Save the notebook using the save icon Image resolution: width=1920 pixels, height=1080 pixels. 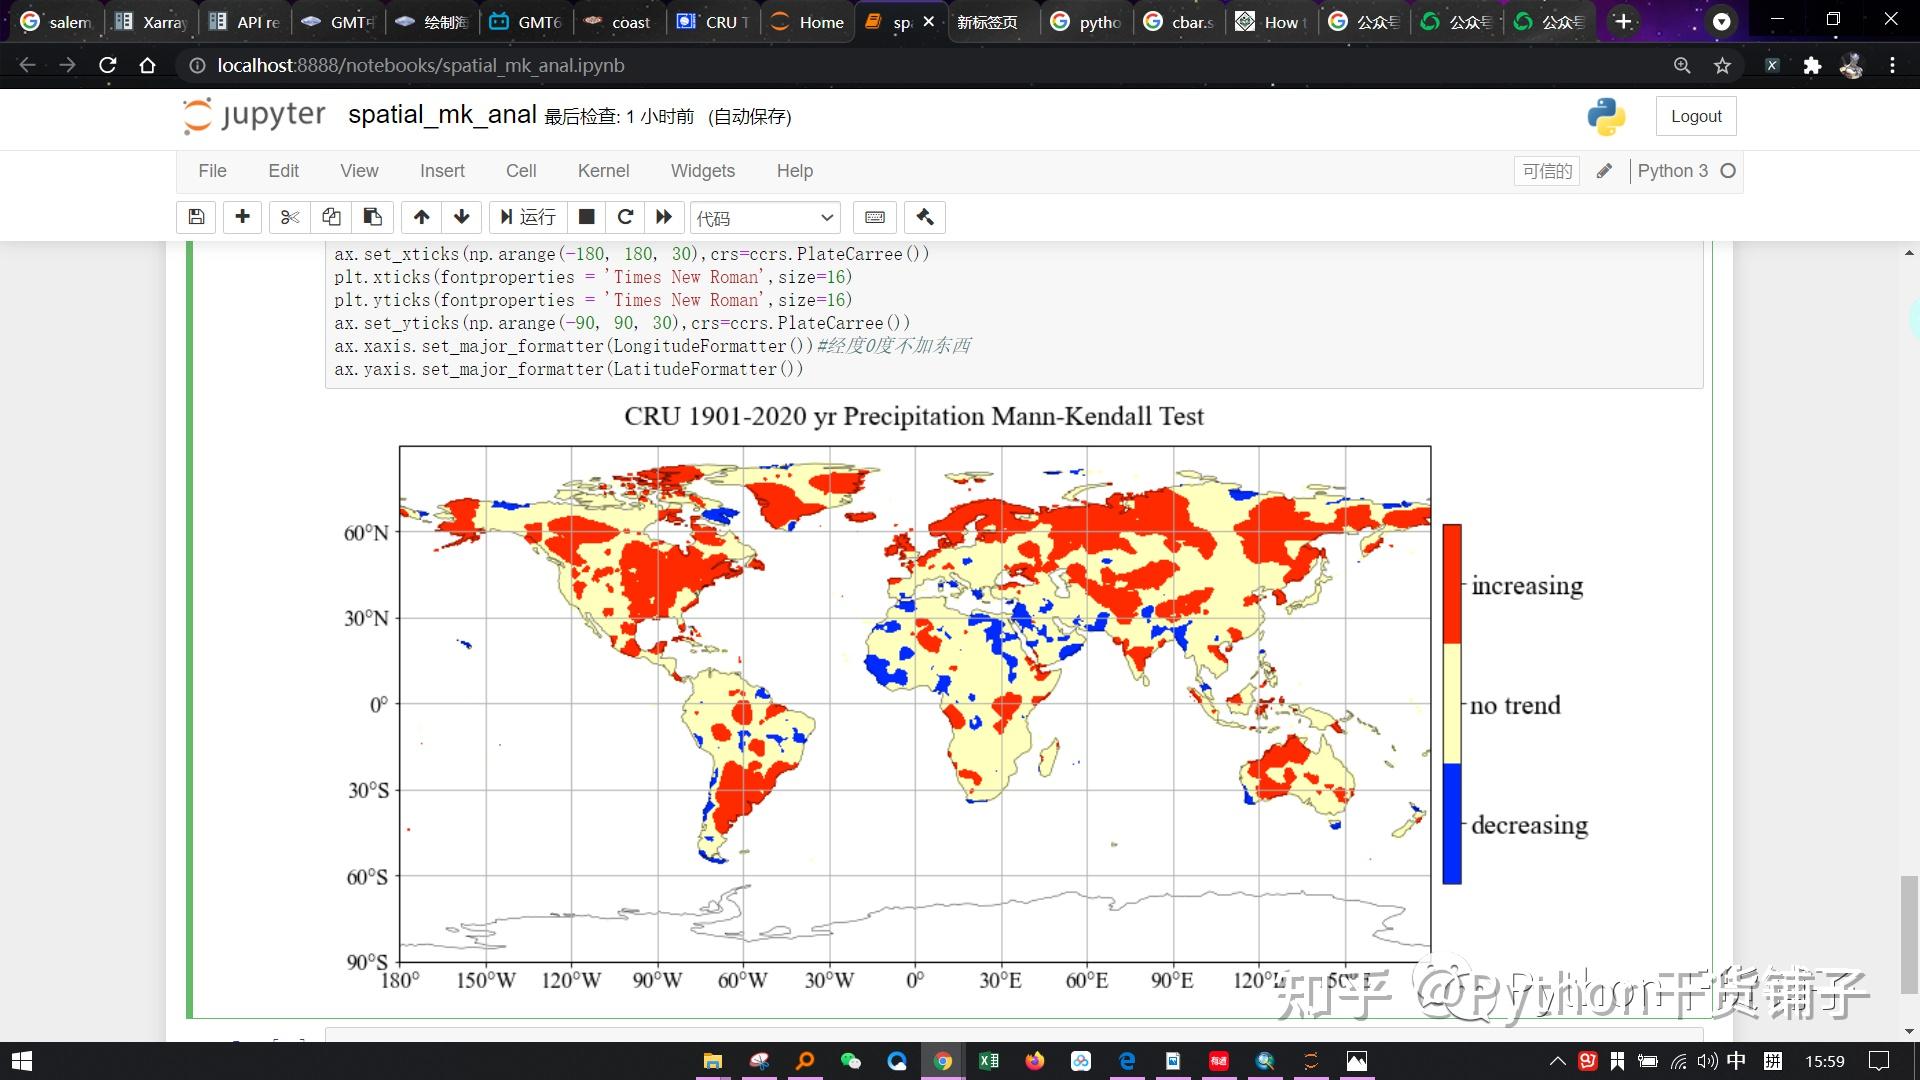196,217
